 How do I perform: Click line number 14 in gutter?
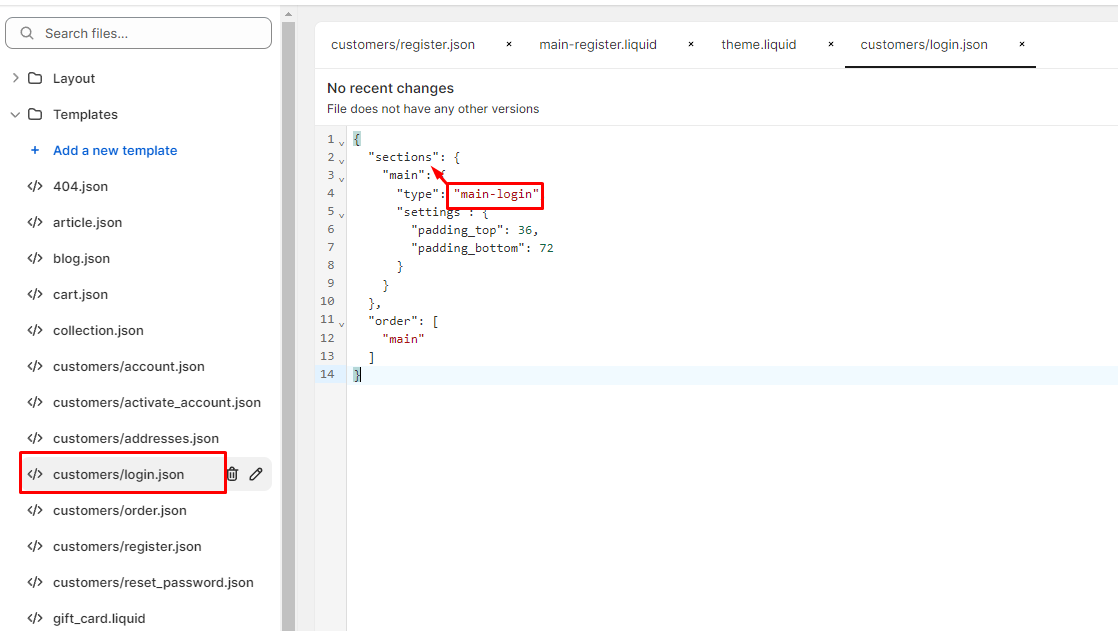(x=327, y=374)
